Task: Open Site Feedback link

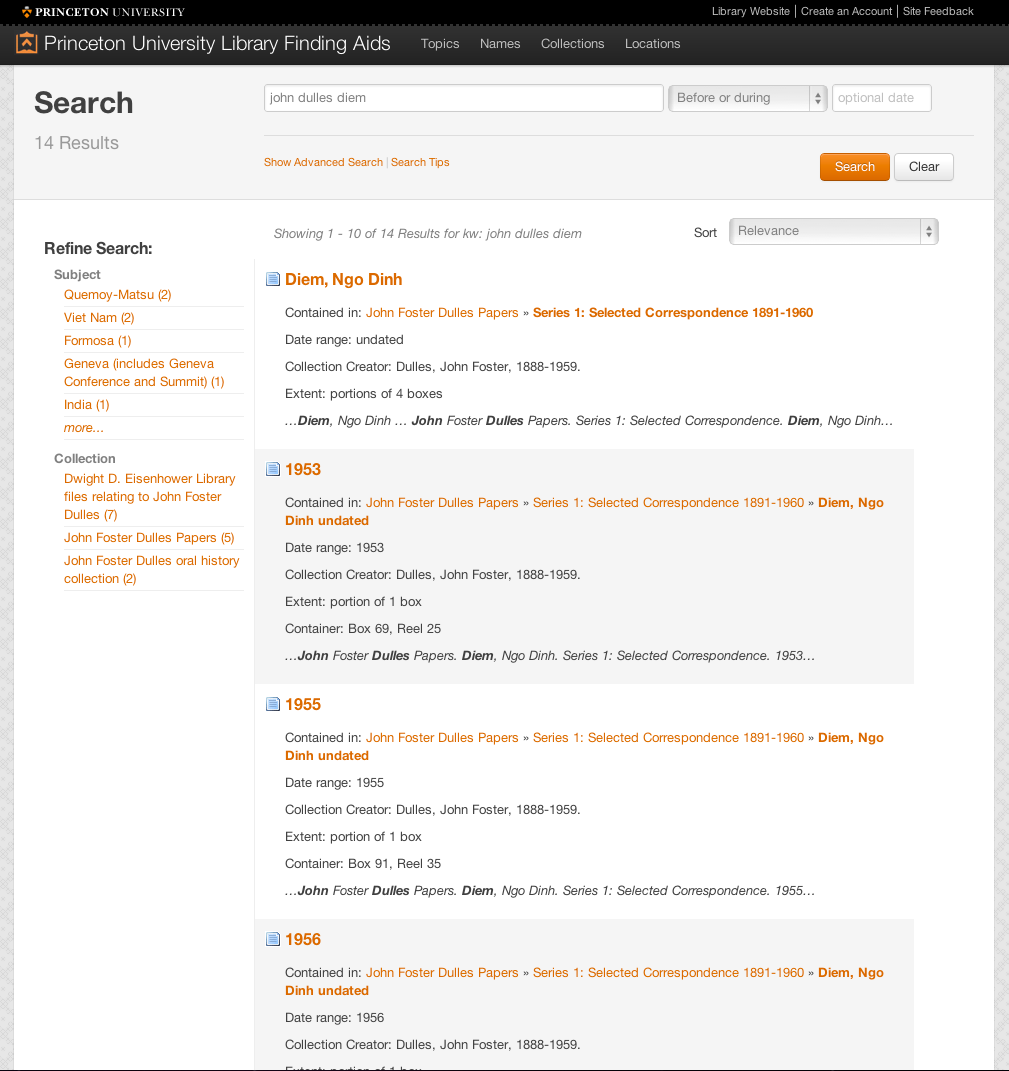Action: click(938, 11)
